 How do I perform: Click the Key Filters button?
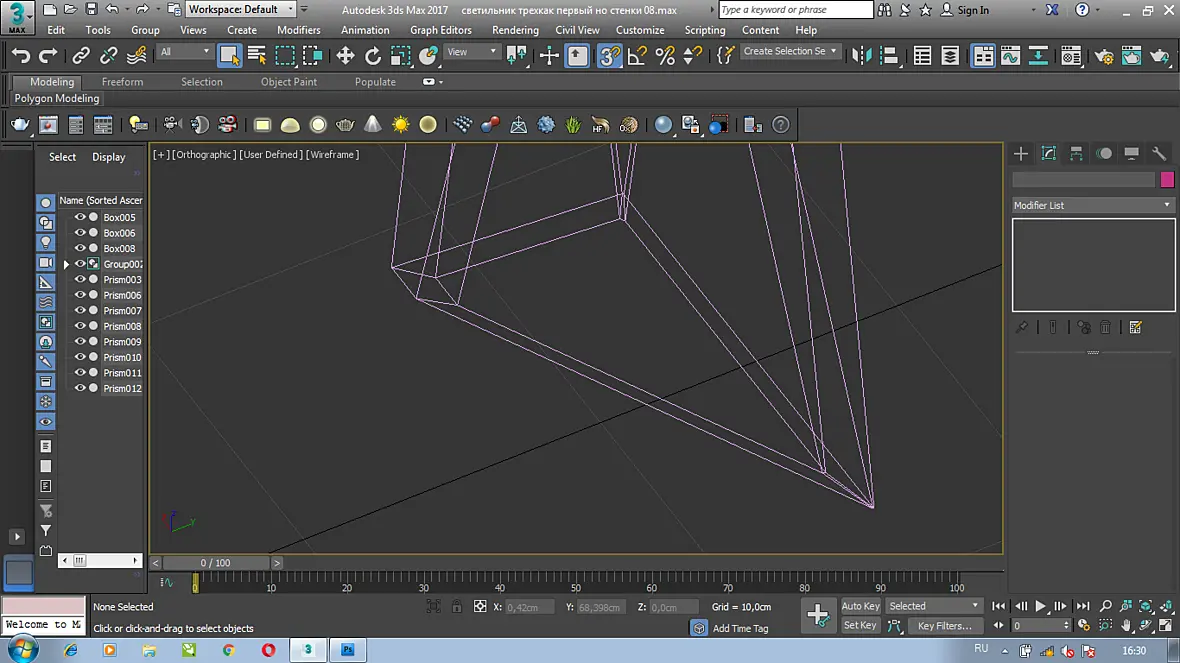click(944, 625)
